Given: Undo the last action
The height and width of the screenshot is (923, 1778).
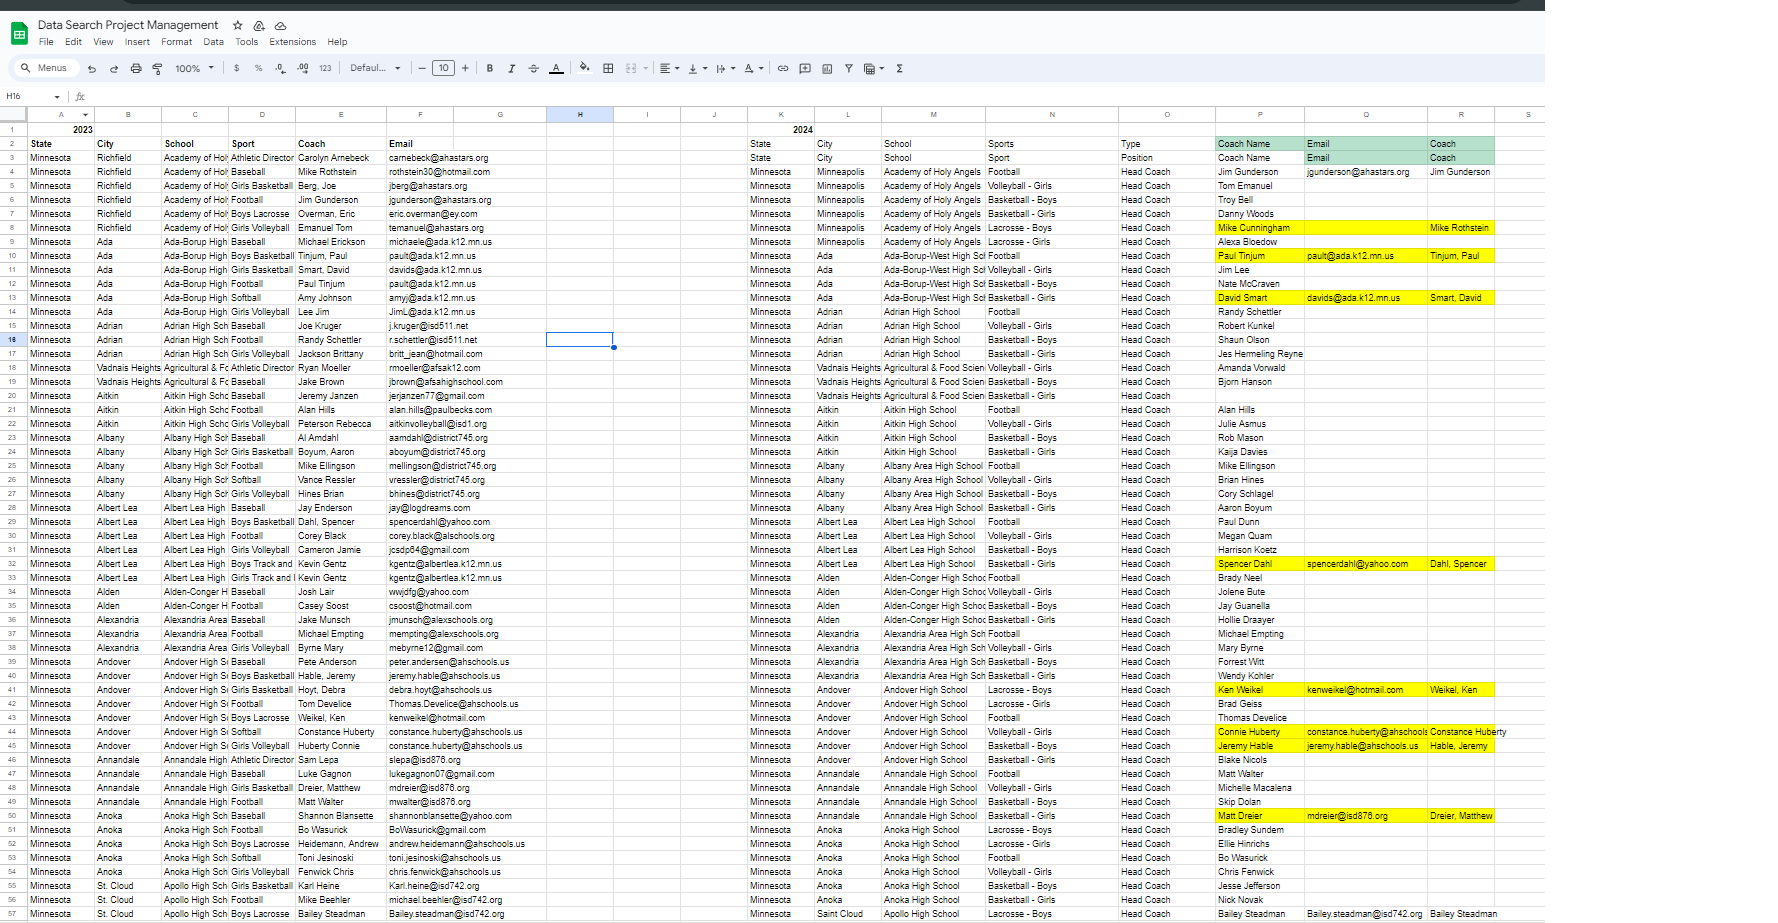Looking at the screenshot, I should pyautogui.click(x=92, y=69).
